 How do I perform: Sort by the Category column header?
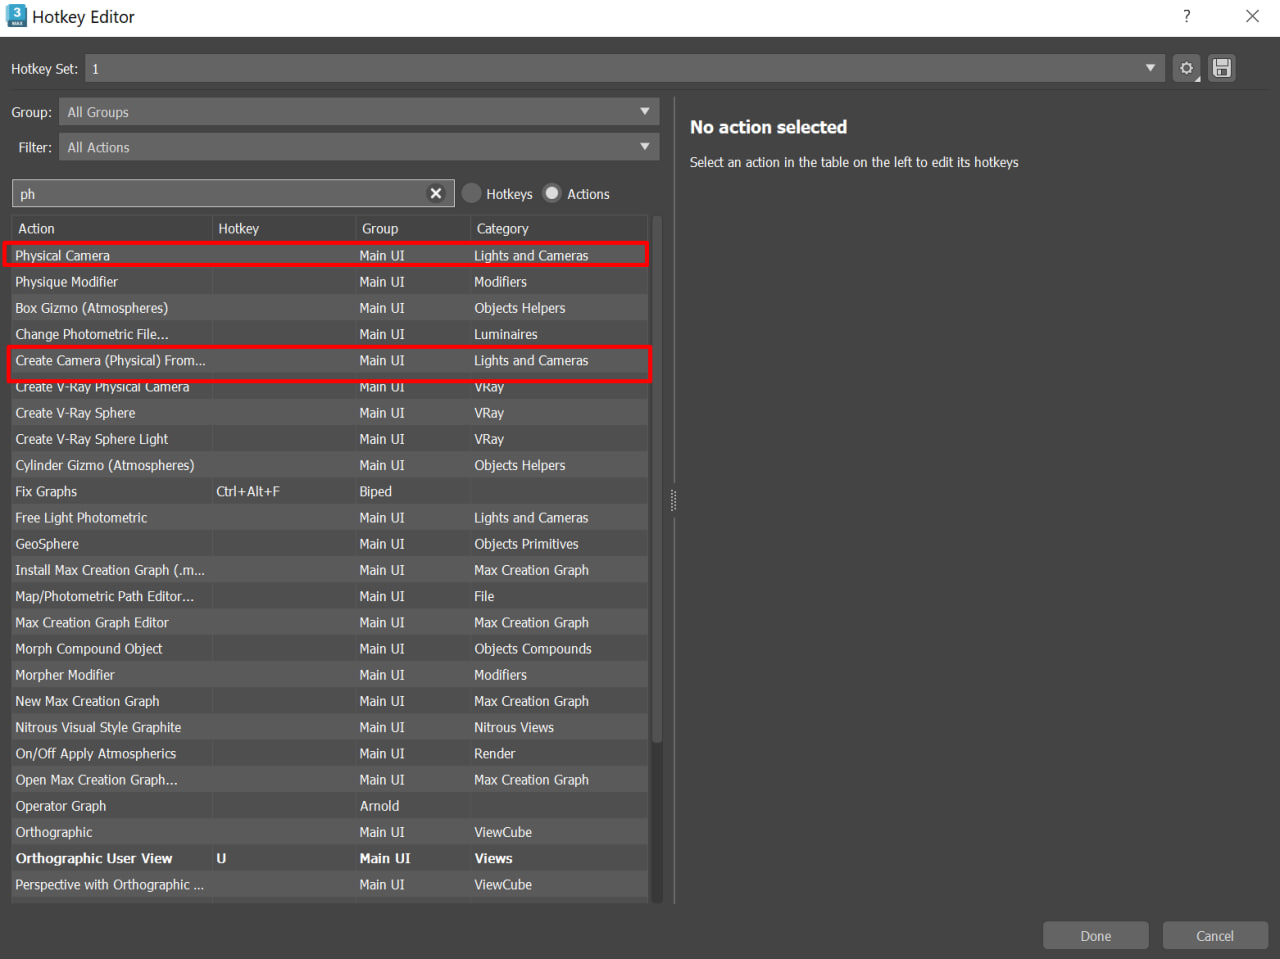tap(559, 229)
